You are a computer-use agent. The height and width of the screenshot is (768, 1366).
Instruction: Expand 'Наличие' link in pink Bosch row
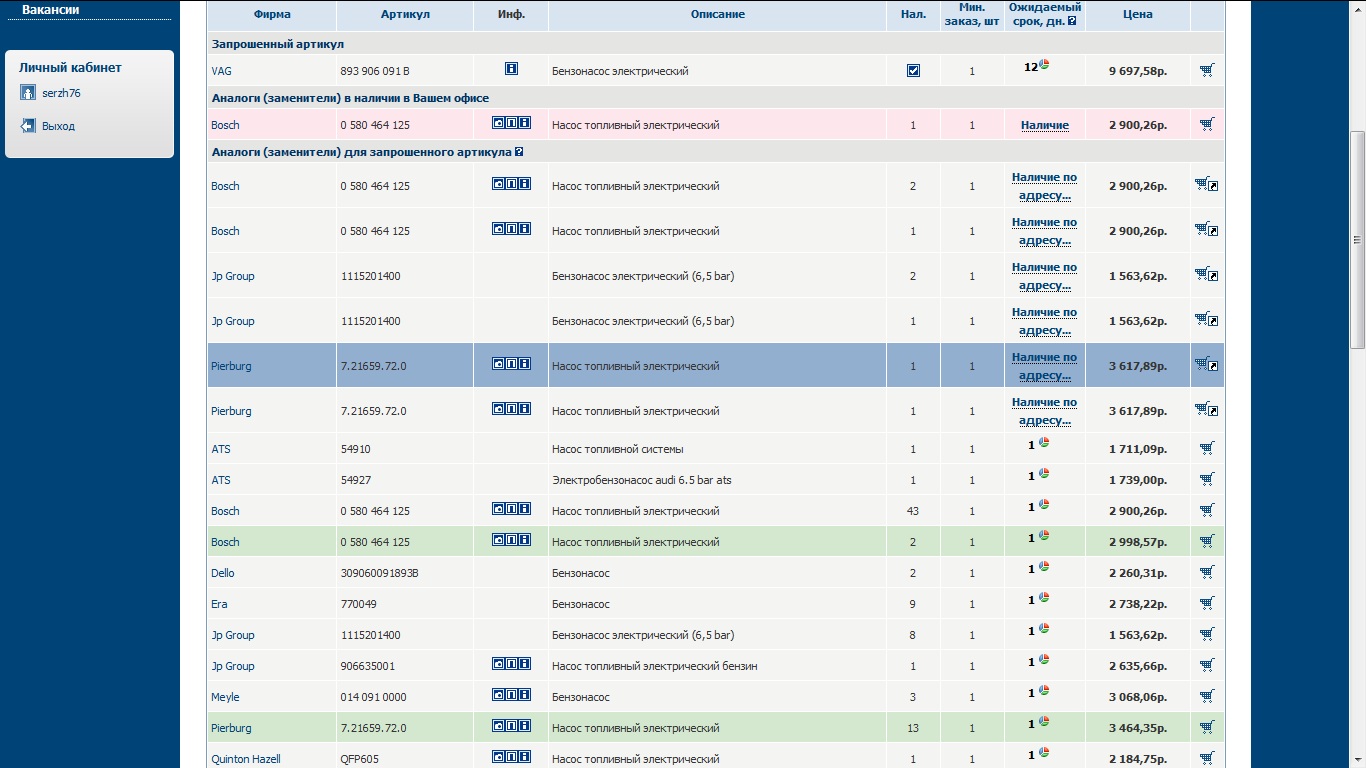tap(1044, 125)
